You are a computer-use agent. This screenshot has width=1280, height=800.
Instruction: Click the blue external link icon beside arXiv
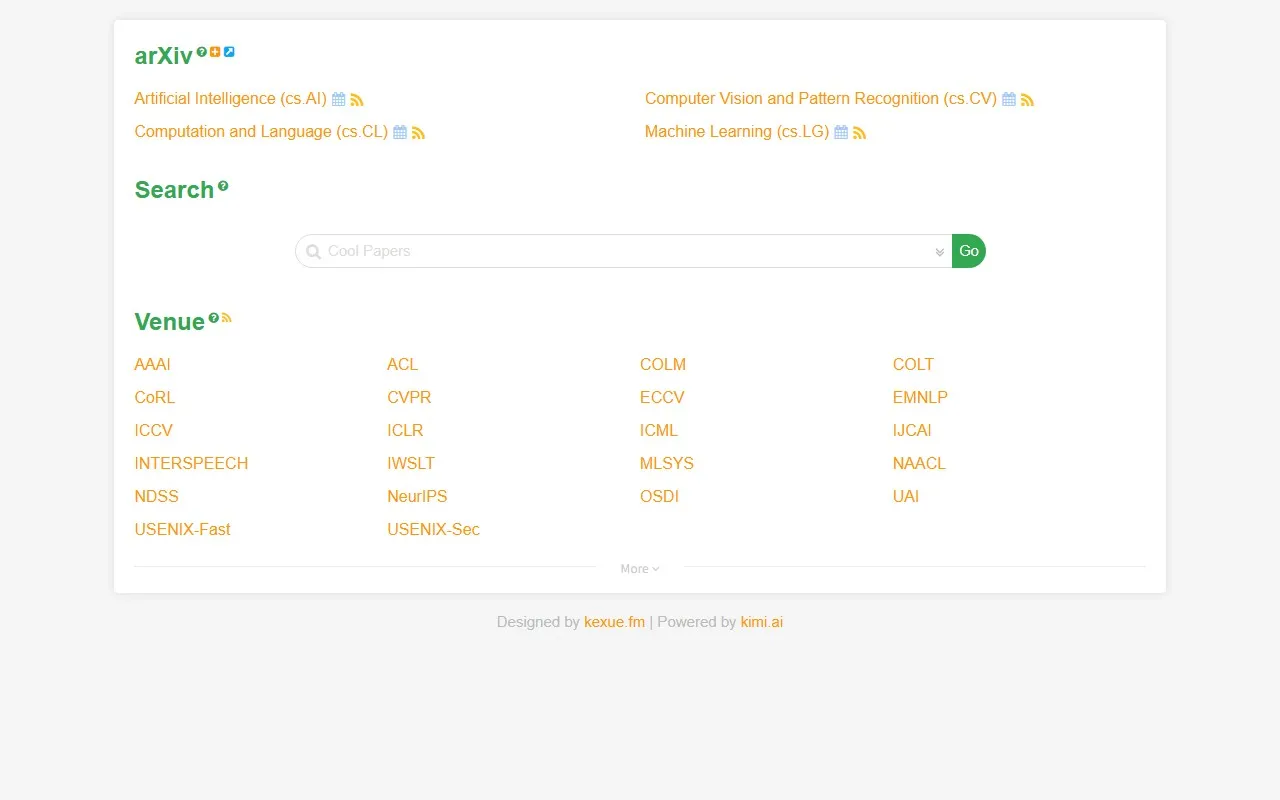[229, 51]
